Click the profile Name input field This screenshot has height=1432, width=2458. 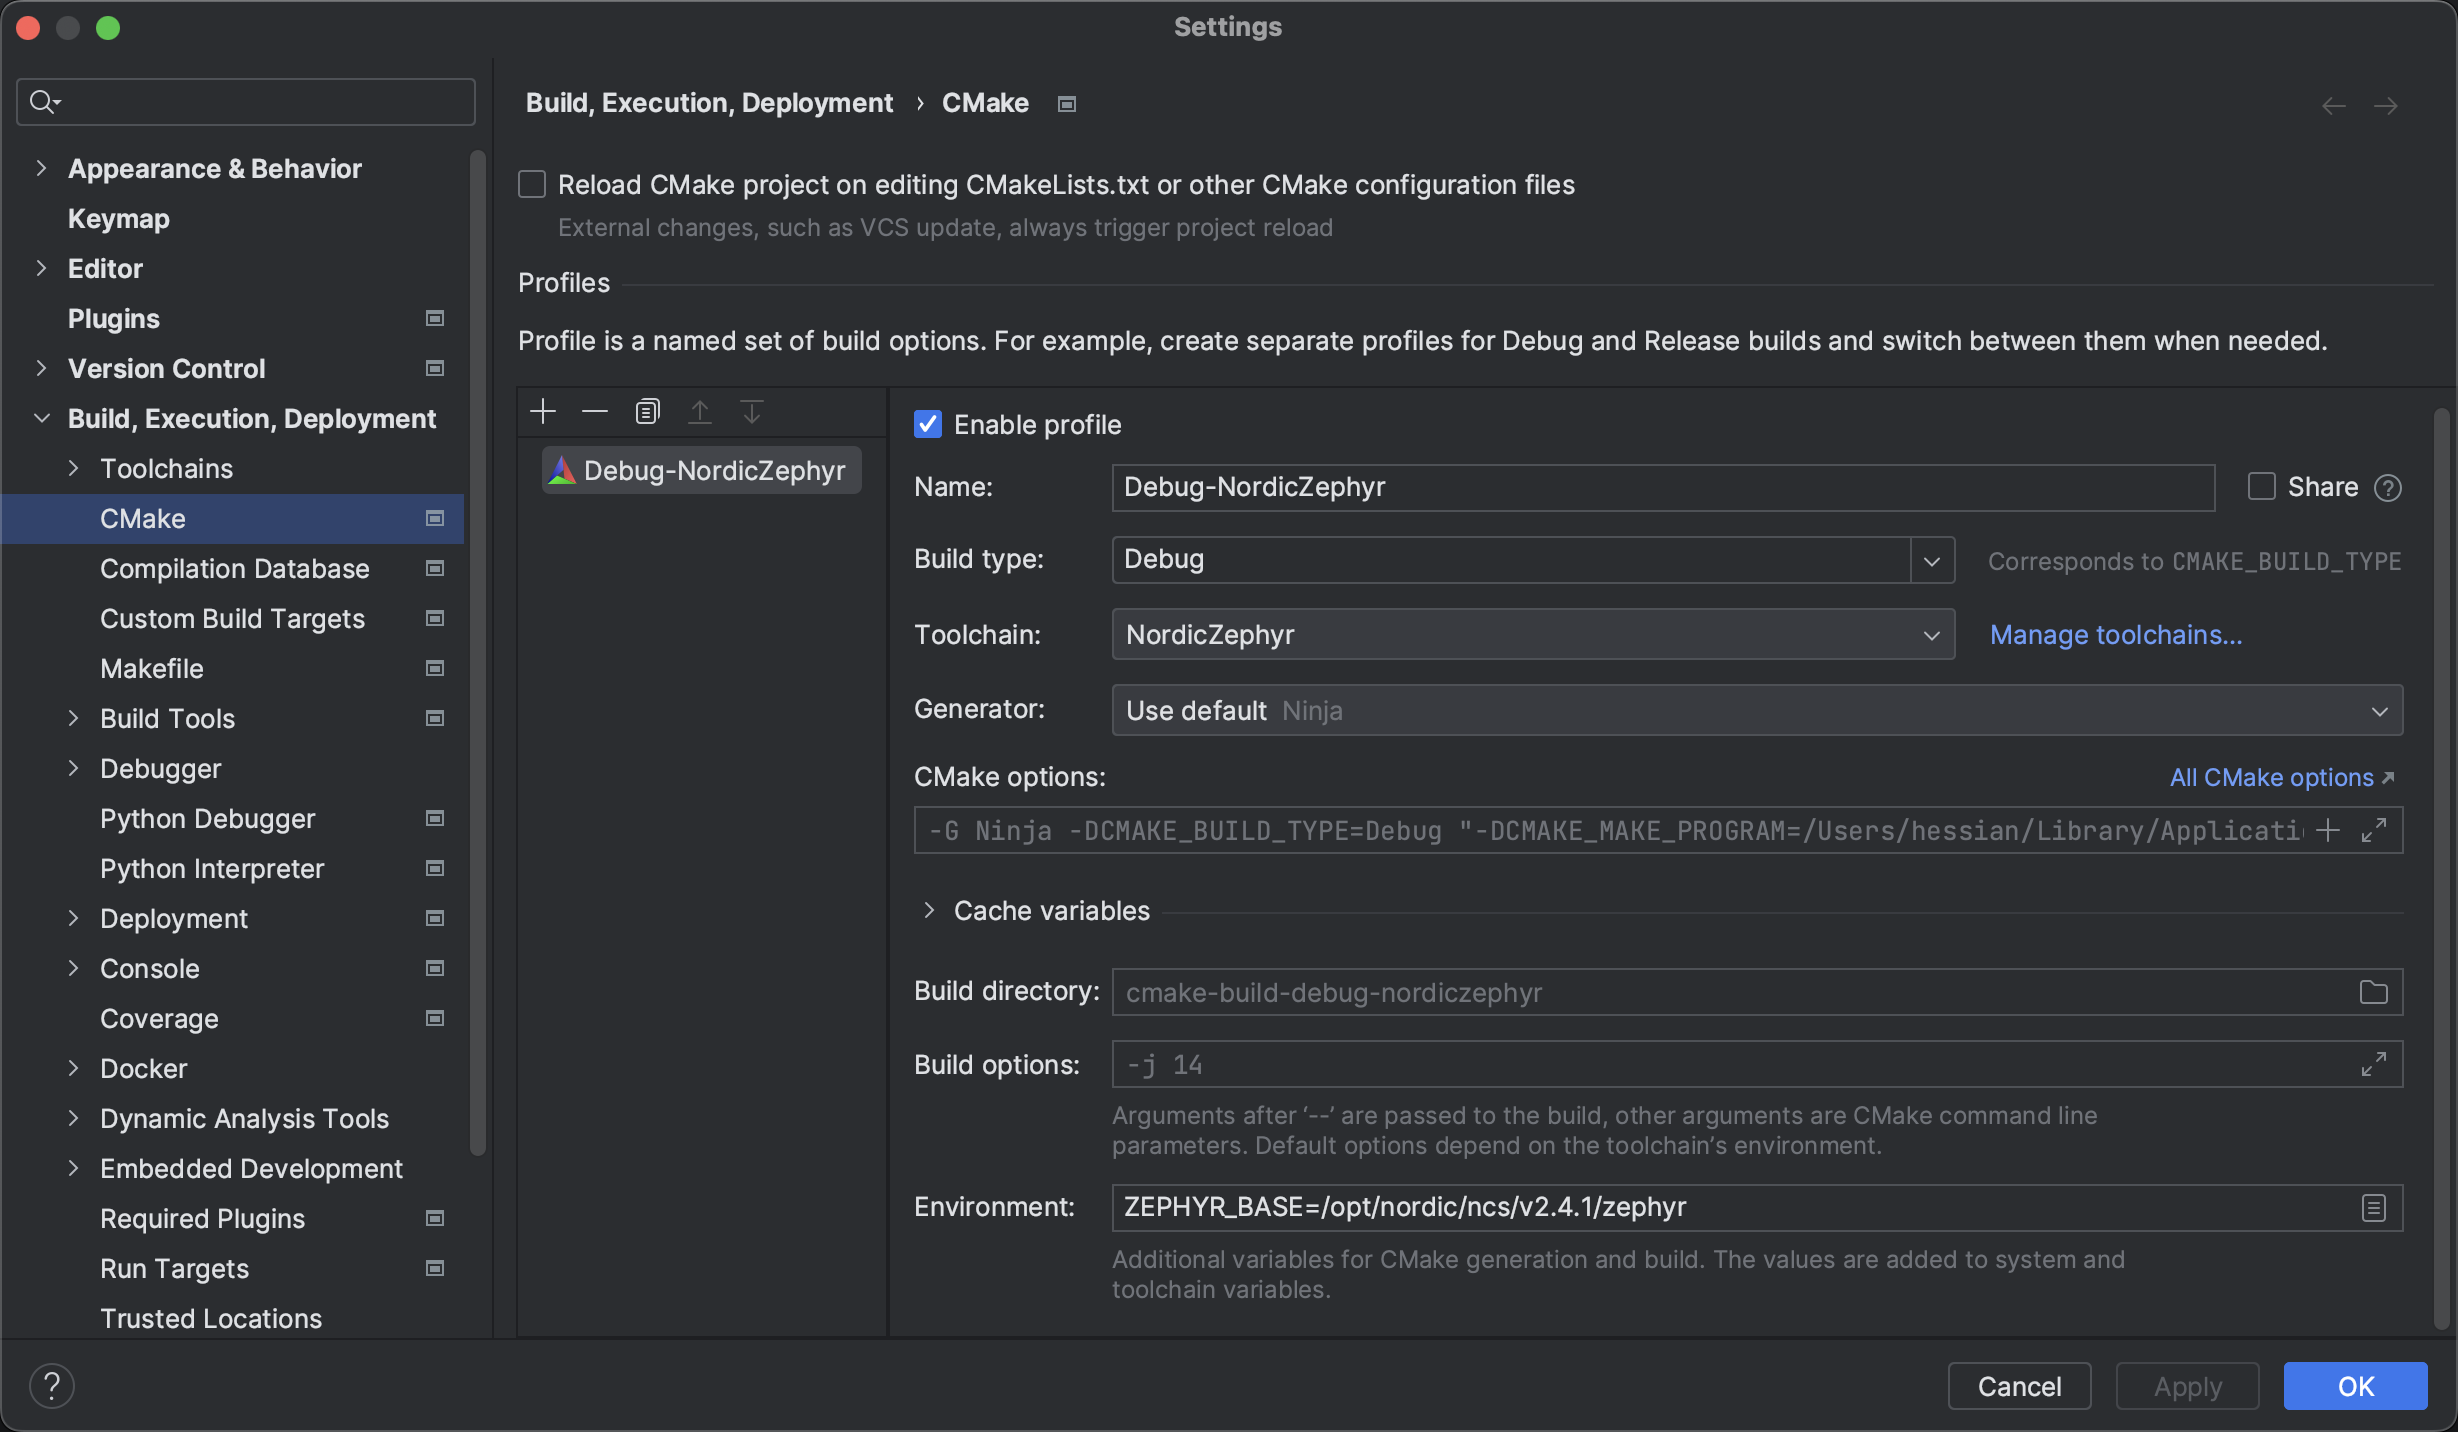1663,487
